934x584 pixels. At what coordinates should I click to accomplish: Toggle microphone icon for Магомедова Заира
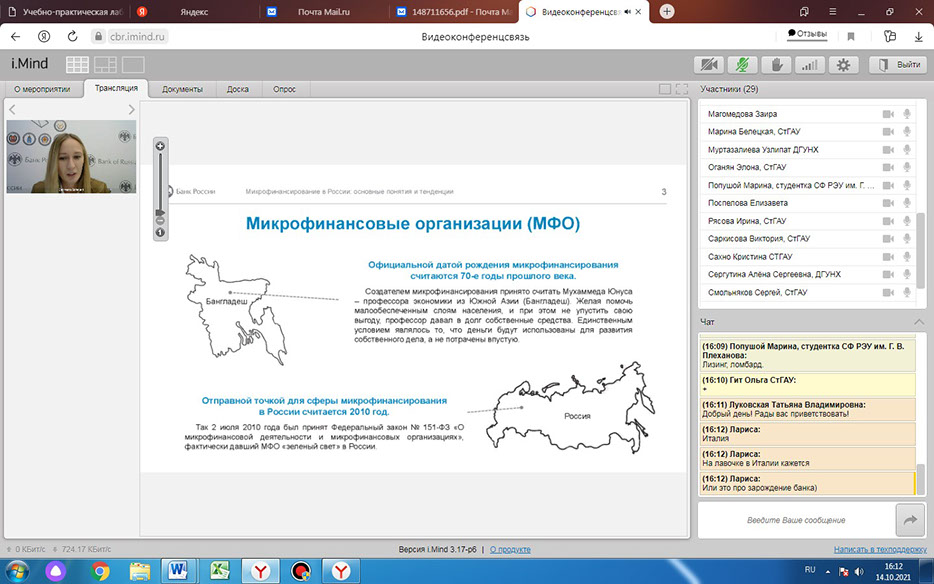(907, 114)
